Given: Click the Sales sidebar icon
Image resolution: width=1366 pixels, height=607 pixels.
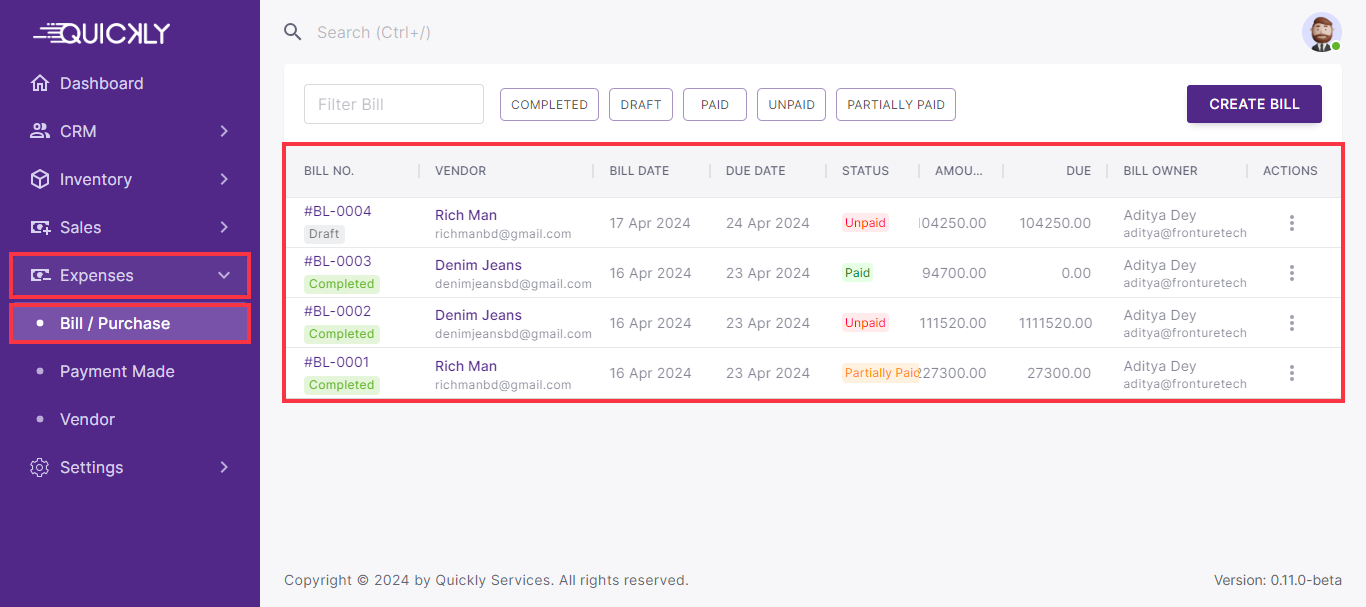Looking at the screenshot, I should (x=40, y=227).
